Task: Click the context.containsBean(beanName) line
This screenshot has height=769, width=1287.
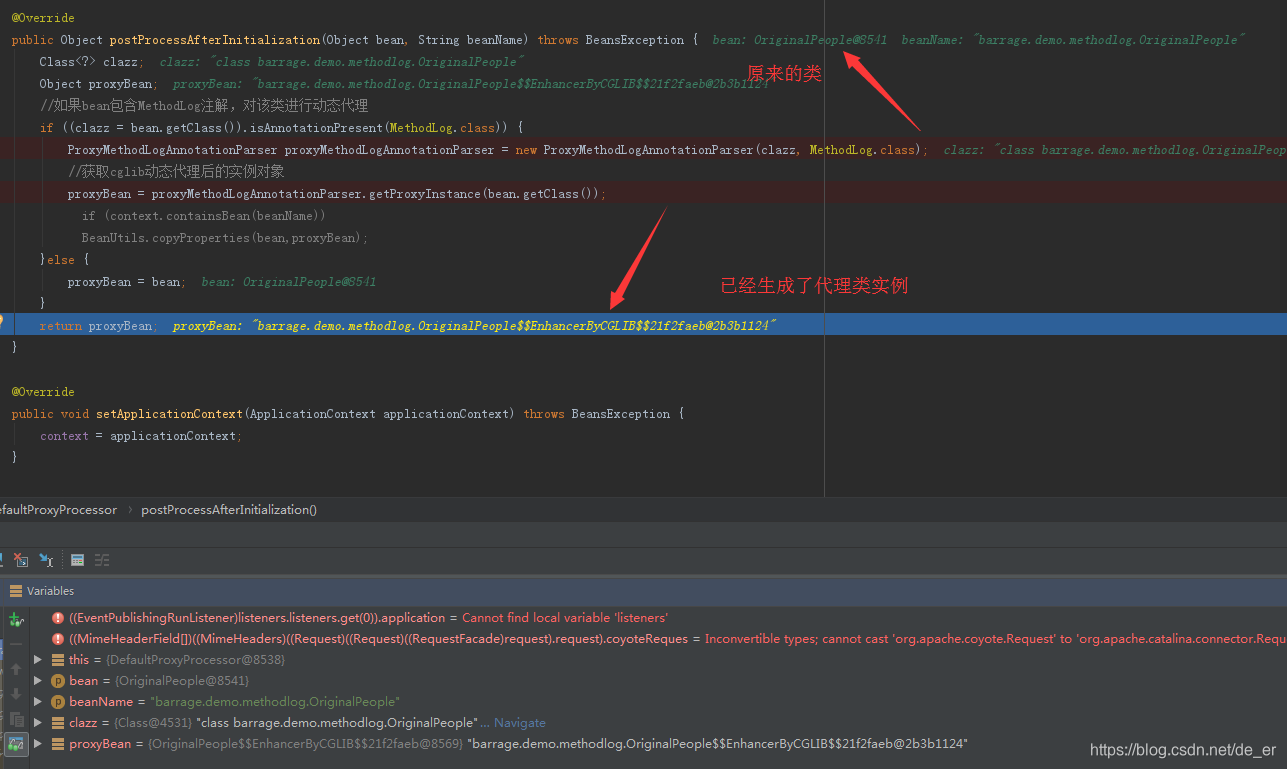Action: [x=204, y=216]
